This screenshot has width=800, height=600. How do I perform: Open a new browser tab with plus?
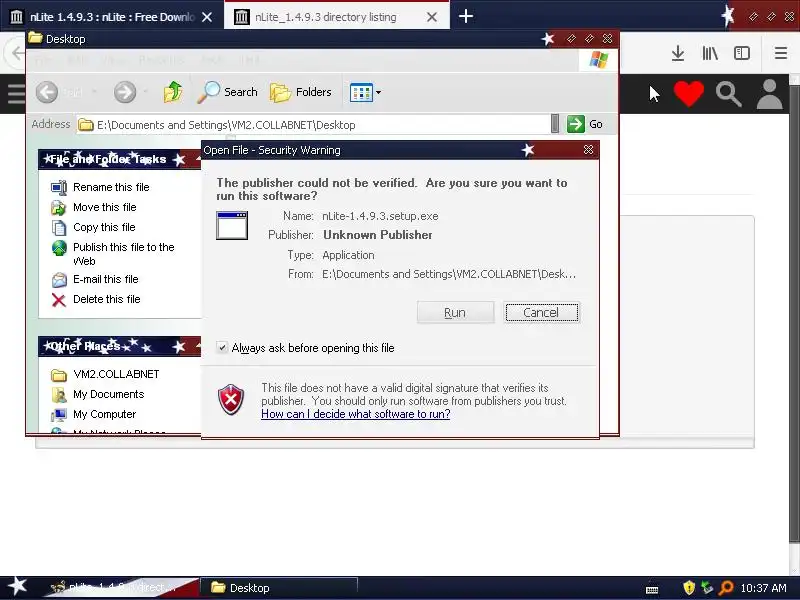tap(465, 16)
